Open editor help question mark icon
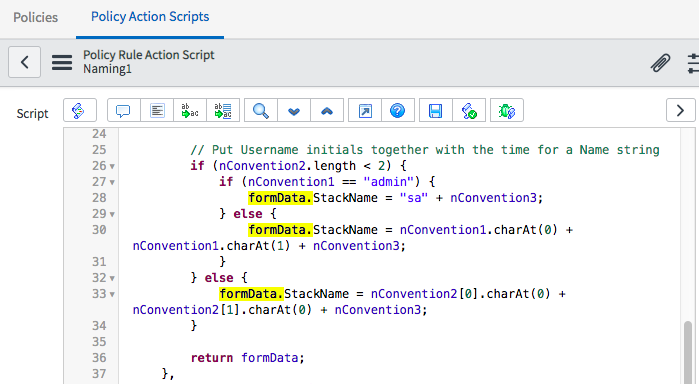The height and width of the screenshot is (386, 699). click(398, 111)
